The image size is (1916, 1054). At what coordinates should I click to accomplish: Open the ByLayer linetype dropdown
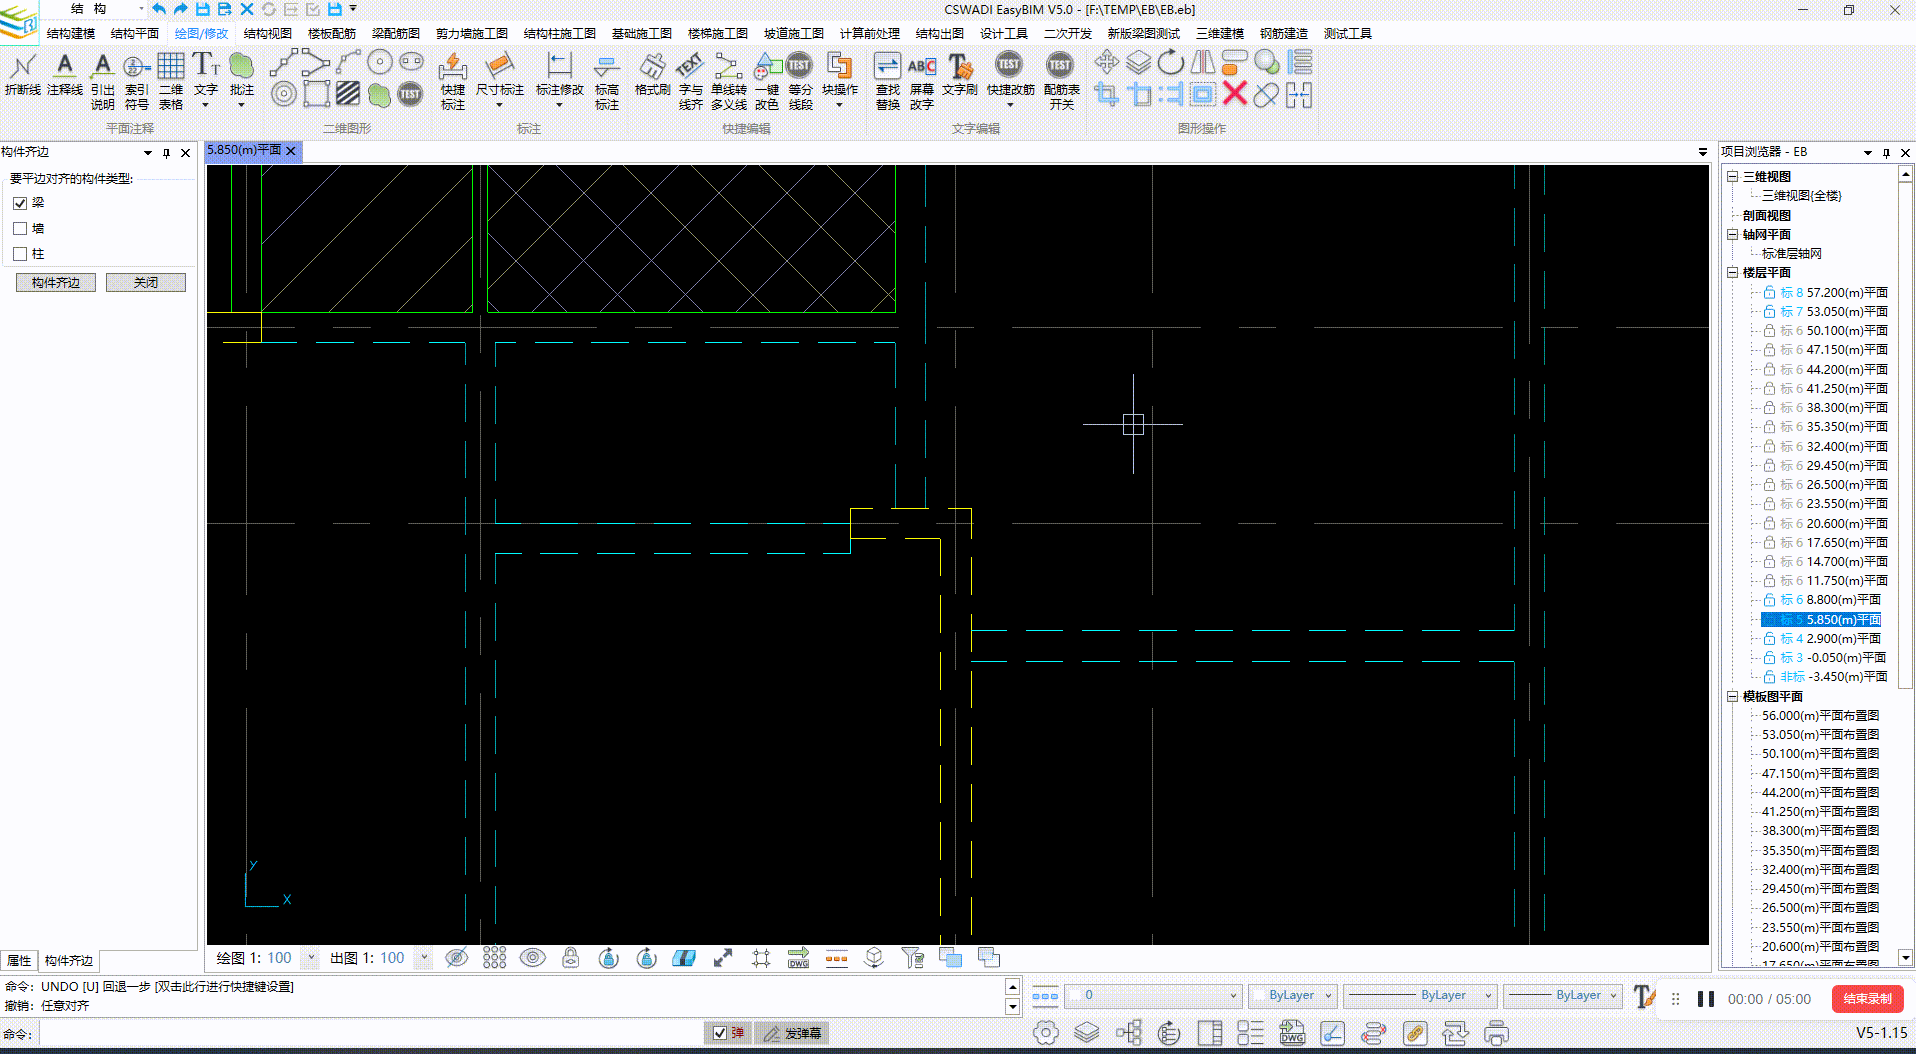[x=1420, y=995]
